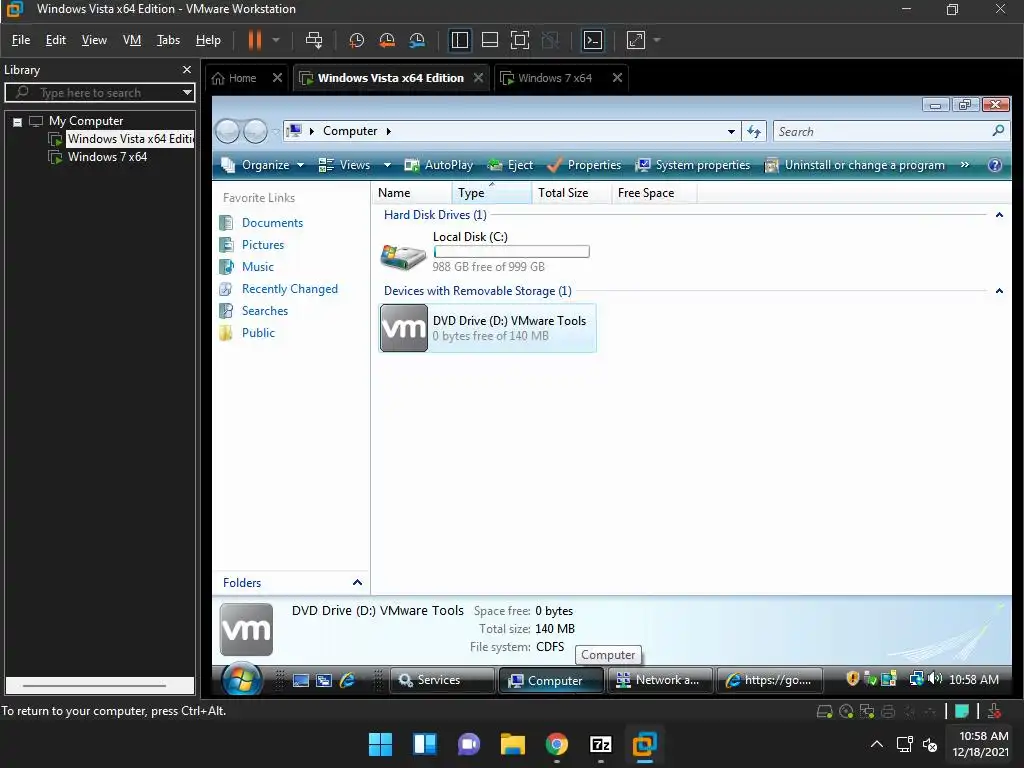Open the File menu

point(21,40)
